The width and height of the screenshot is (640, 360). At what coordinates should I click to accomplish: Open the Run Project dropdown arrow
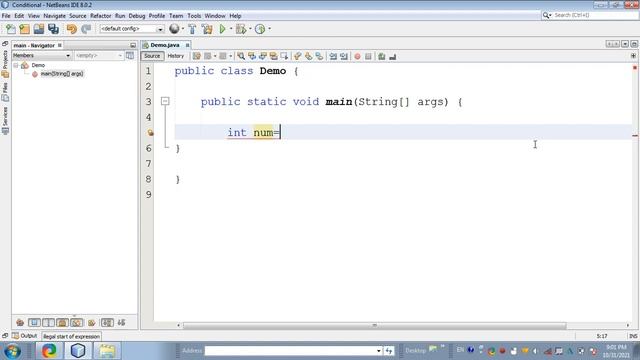coord(231,29)
